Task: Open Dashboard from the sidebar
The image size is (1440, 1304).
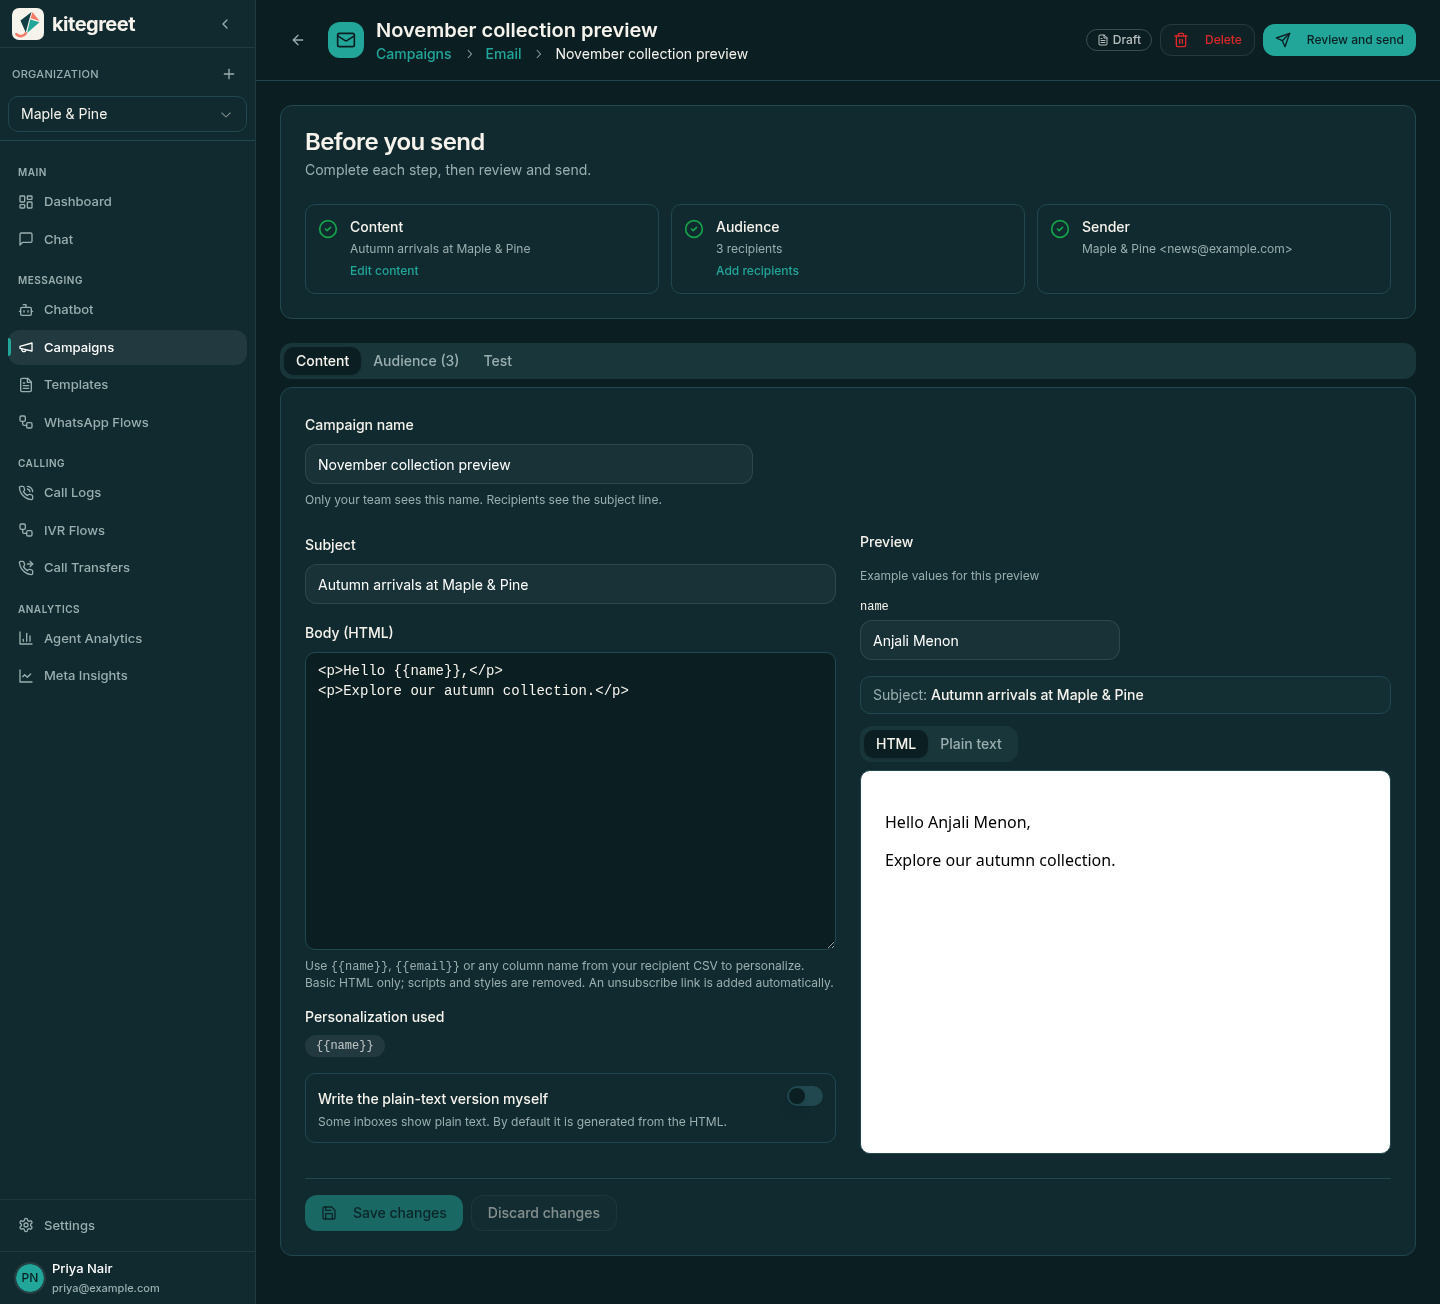Action: 127,202
